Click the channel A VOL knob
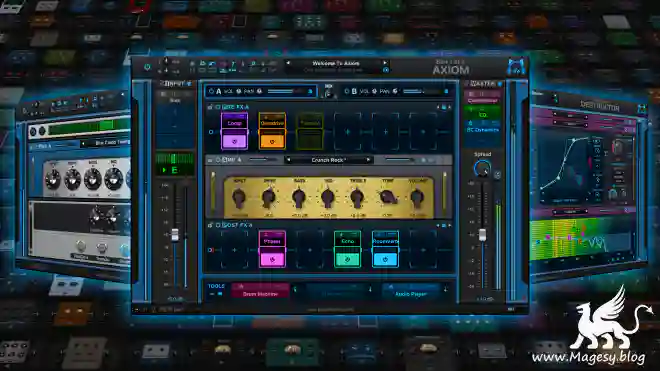The width and height of the screenshot is (660, 371). pyautogui.click(x=239, y=91)
